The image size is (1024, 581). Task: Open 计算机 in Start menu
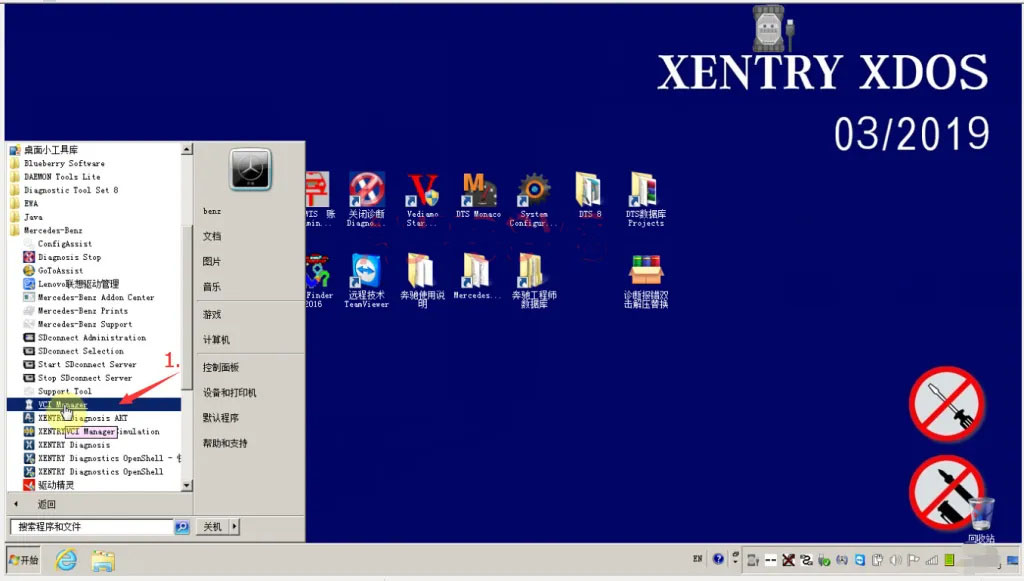click(216, 340)
